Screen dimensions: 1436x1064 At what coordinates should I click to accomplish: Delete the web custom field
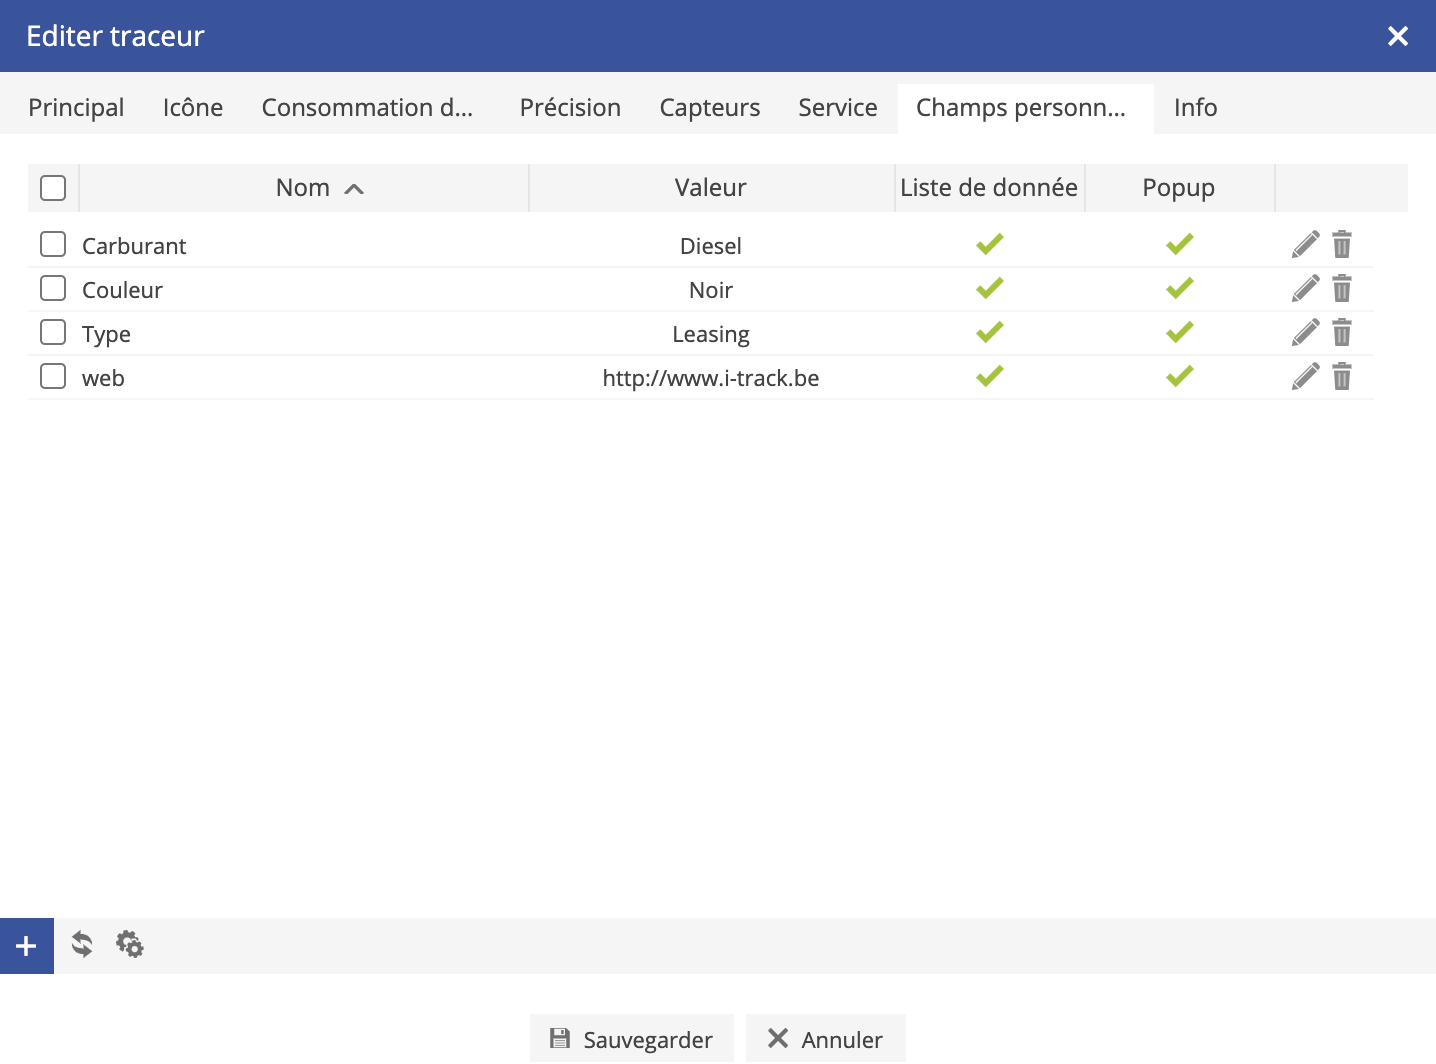[x=1342, y=377]
